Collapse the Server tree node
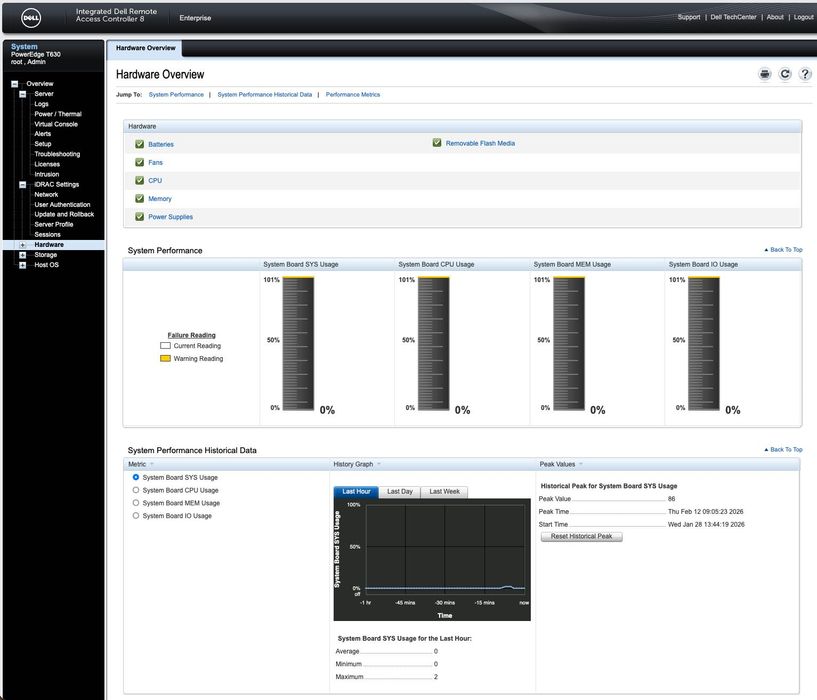 pos(22,94)
